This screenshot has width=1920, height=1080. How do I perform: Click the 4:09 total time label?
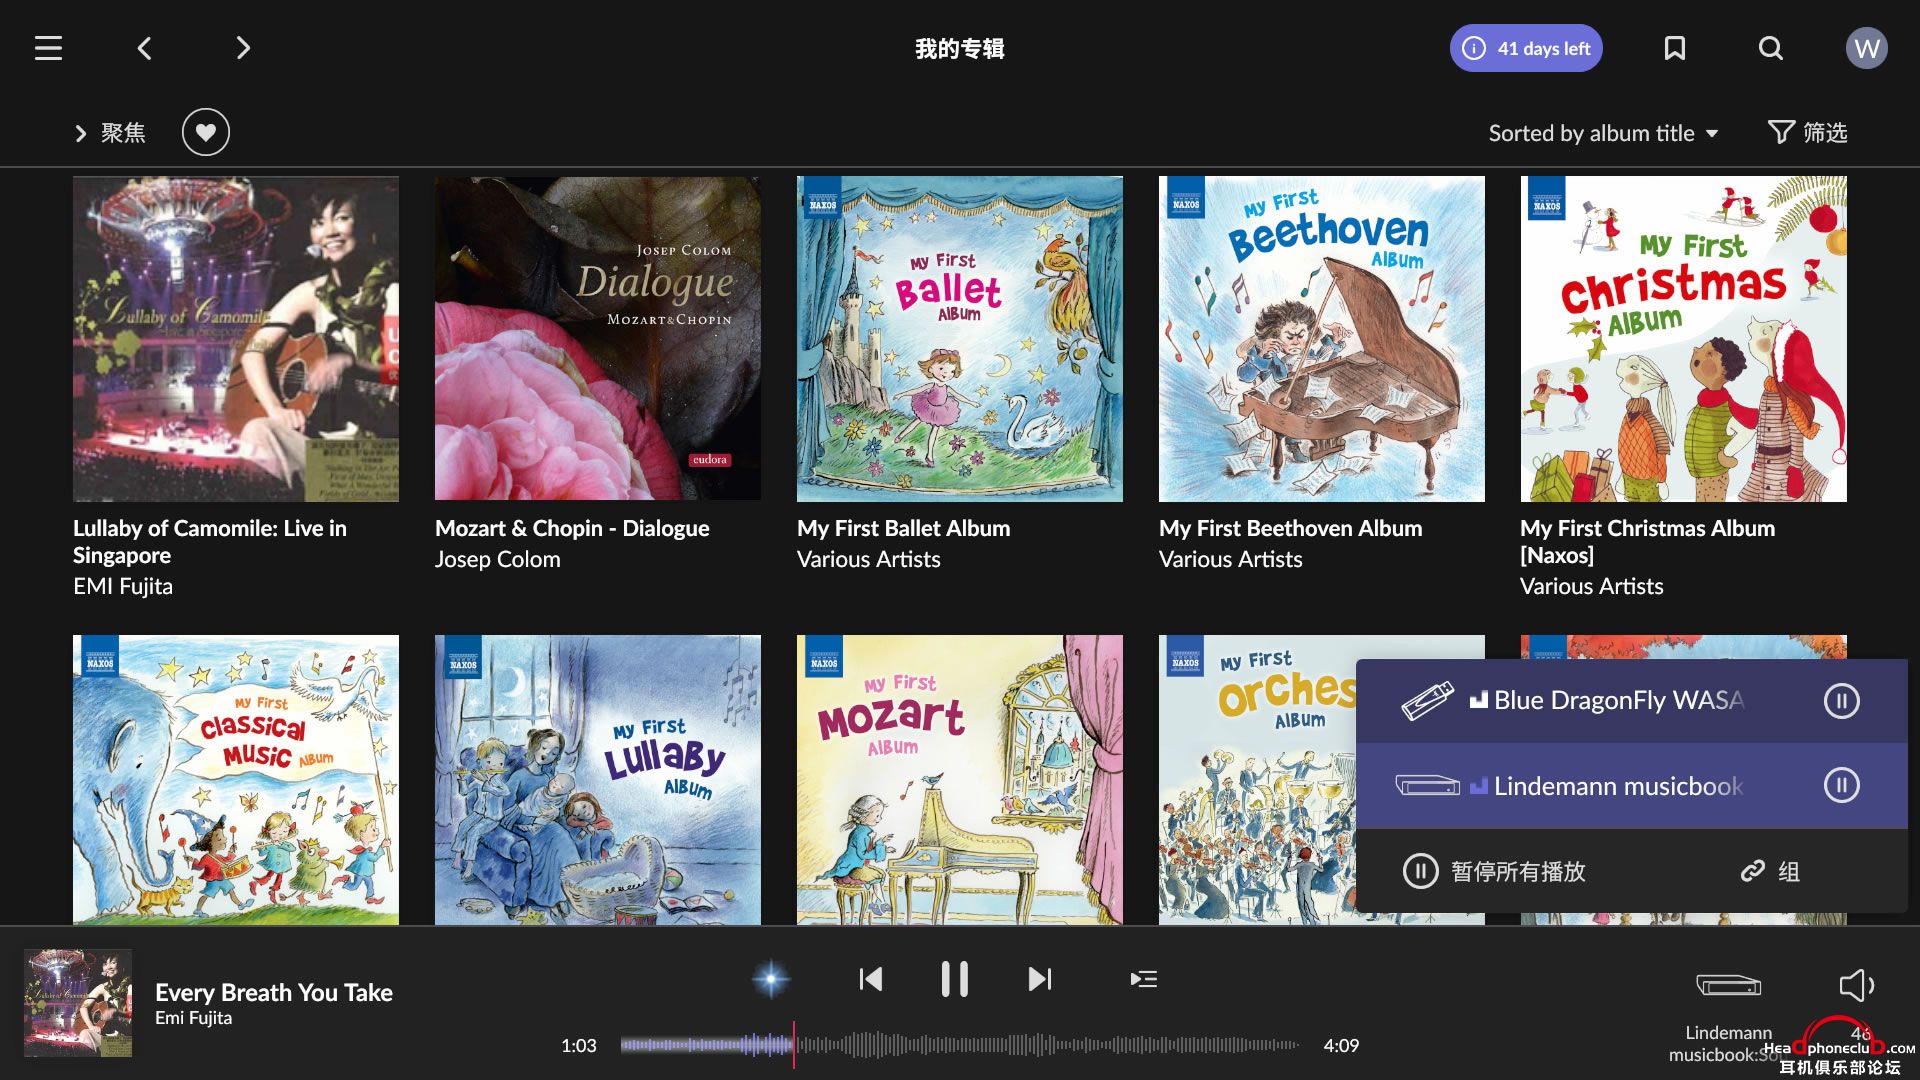pos(1341,1046)
